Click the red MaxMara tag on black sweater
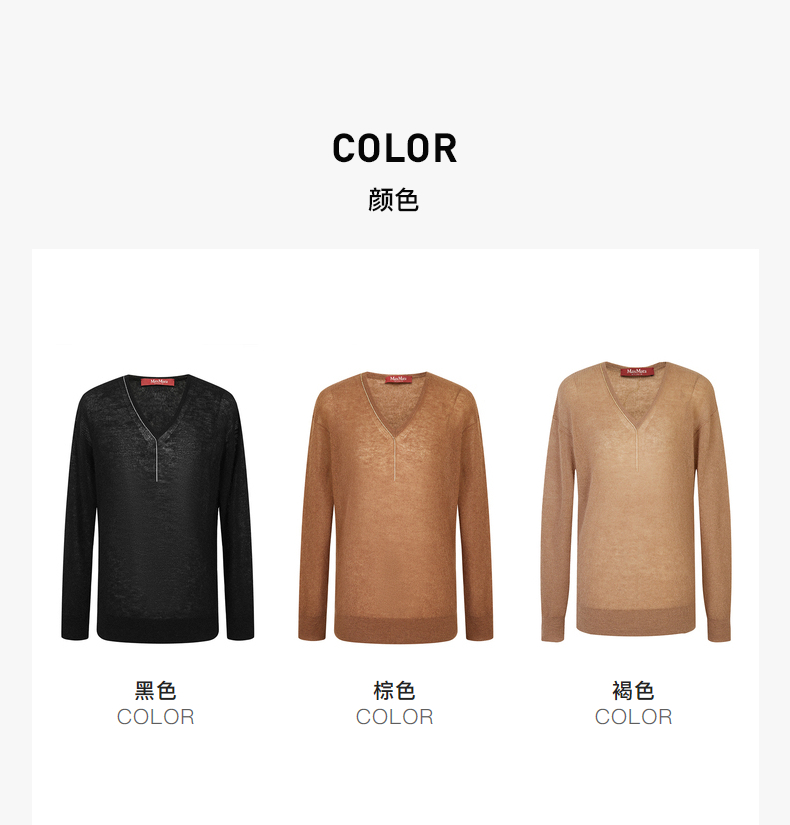 [157, 381]
